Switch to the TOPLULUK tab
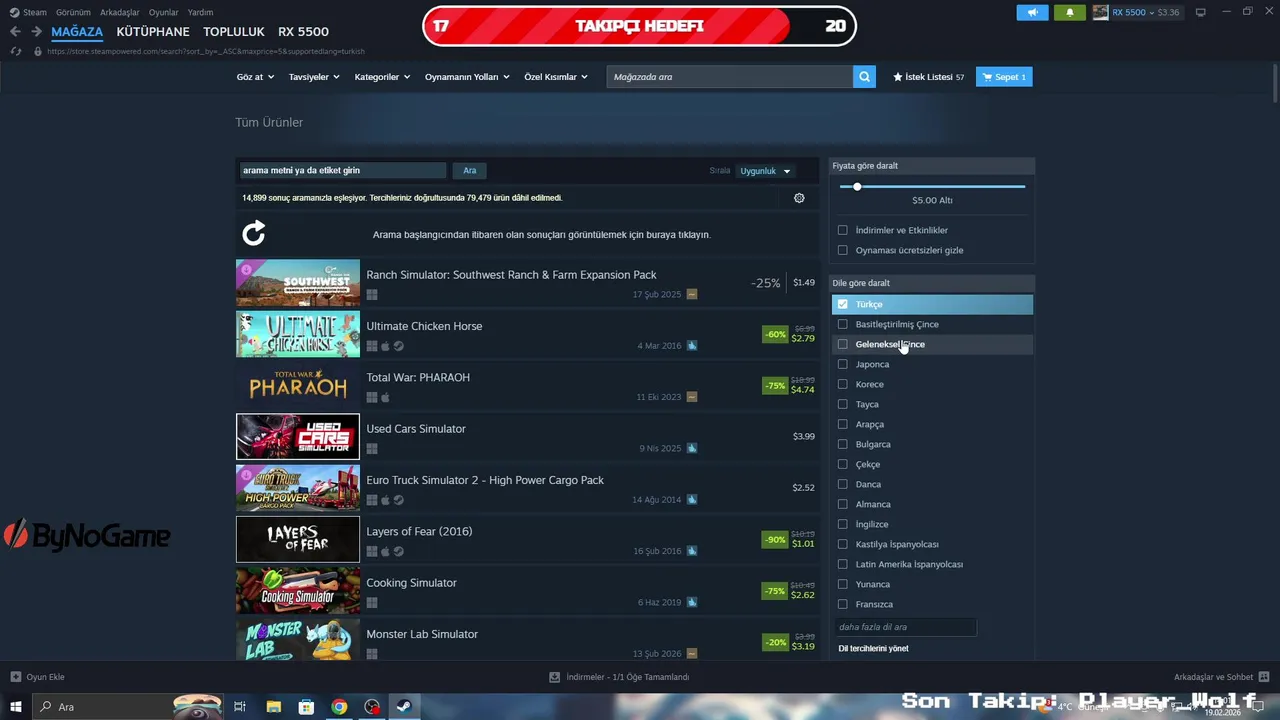The height and width of the screenshot is (720, 1280). 234,32
